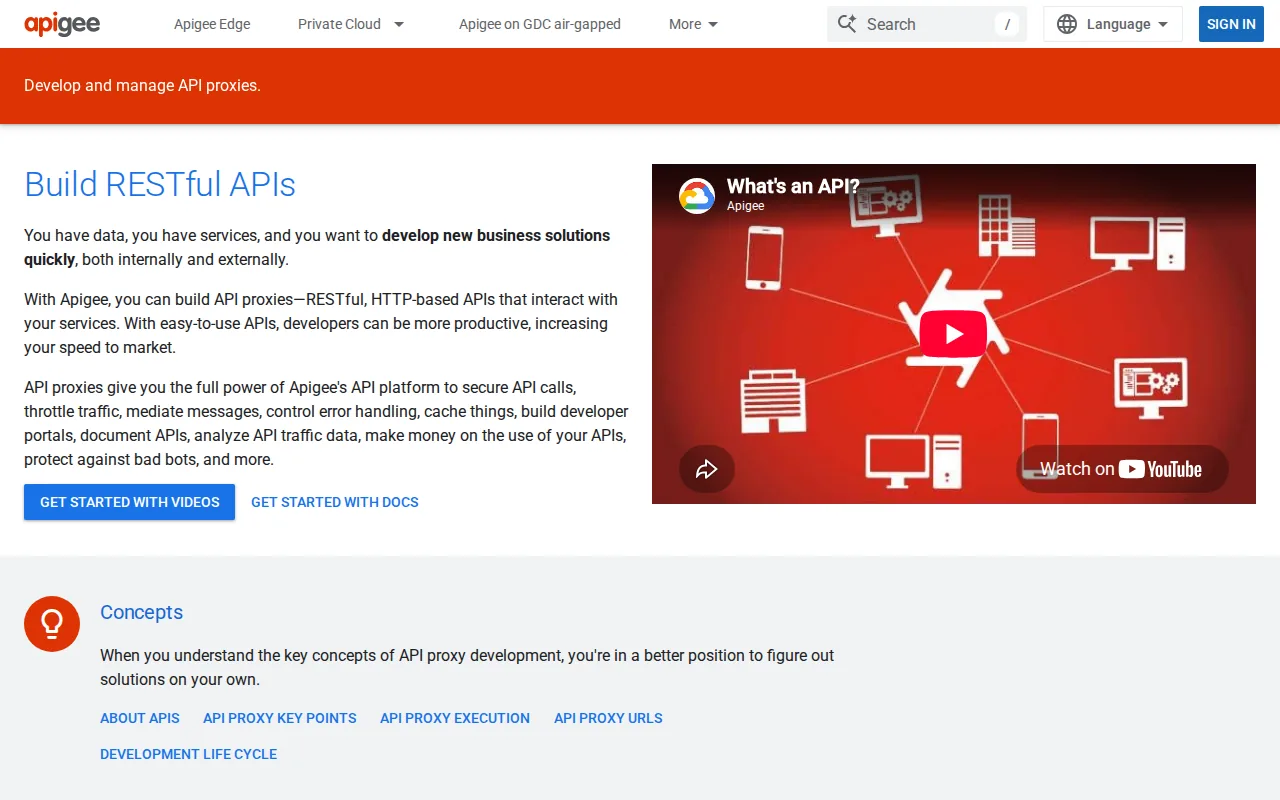Click GET STARTED WITH VIDEOS button
The image size is (1280, 800).
click(130, 502)
